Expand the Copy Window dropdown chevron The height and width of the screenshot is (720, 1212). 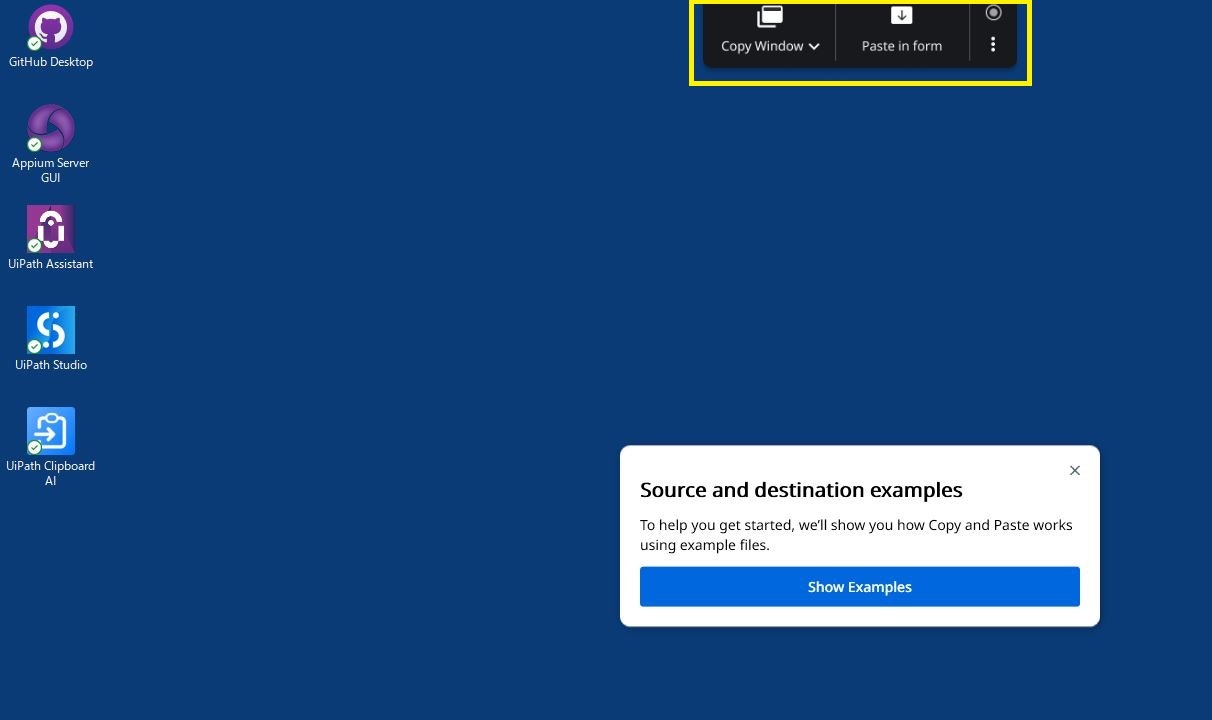coord(814,46)
